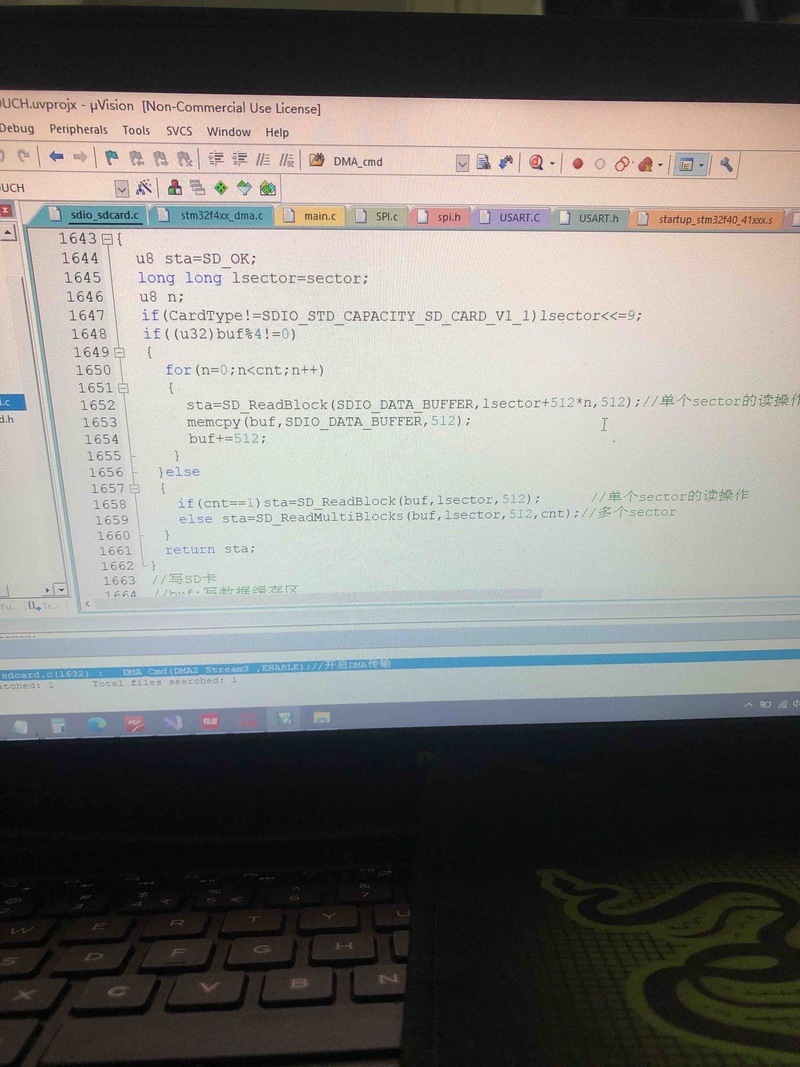Toggle a bookmark on the current line
This screenshot has height=1067, width=800.
[112, 159]
